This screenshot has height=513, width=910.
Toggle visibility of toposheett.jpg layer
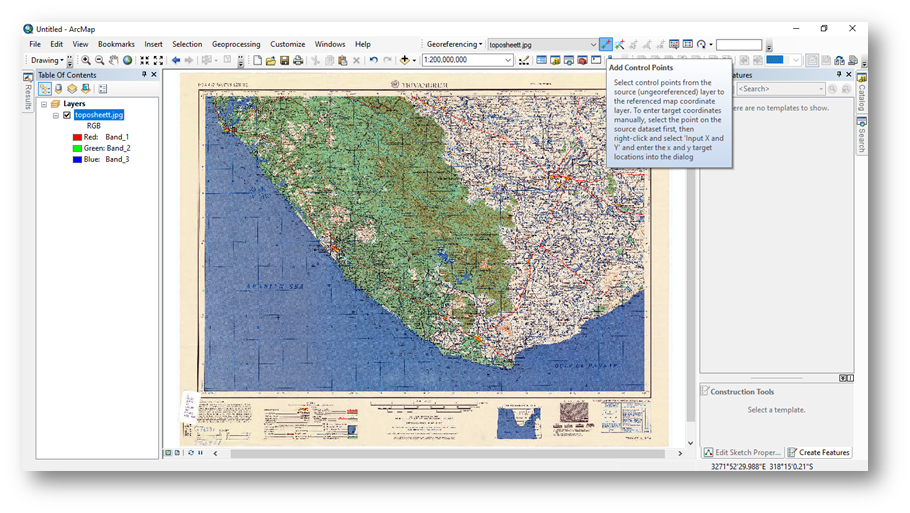pyautogui.click(x=67, y=115)
